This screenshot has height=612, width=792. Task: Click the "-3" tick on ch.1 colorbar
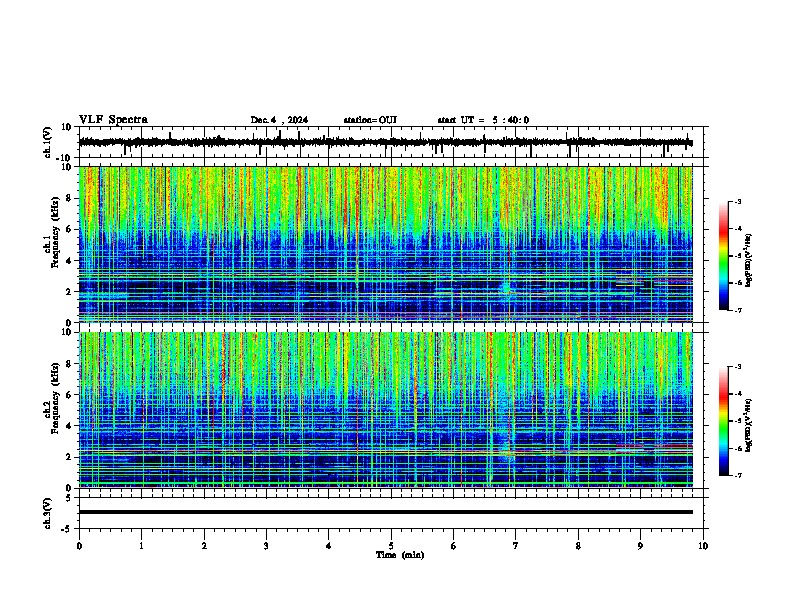click(x=738, y=202)
